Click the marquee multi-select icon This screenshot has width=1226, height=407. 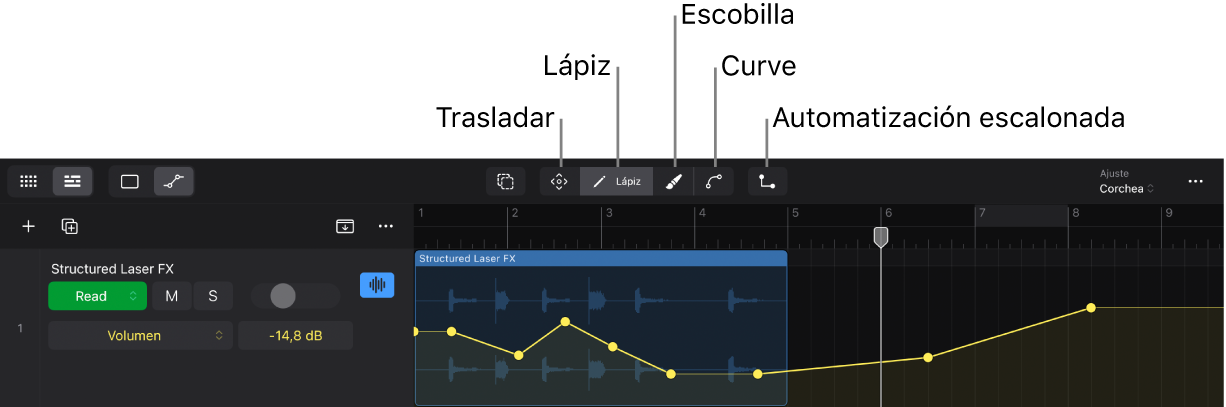pyautogui.click(x=506, y=181)
